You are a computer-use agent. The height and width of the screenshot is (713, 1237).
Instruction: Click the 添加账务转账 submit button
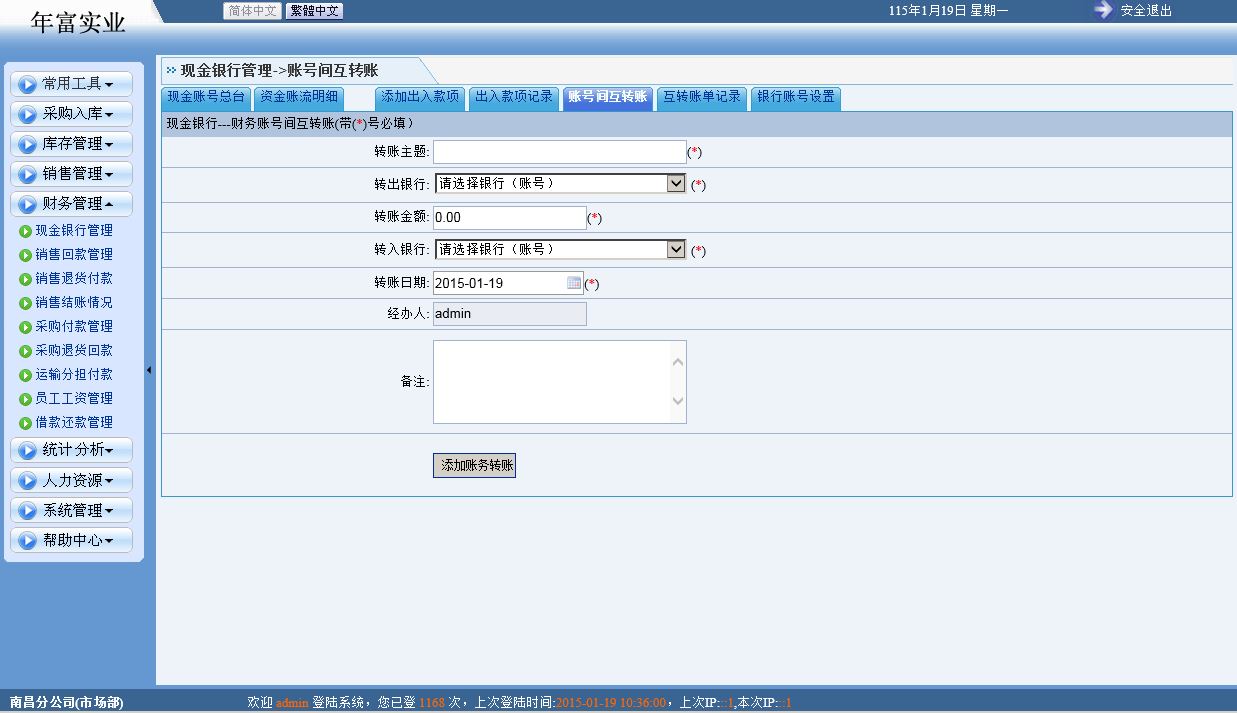474,466
